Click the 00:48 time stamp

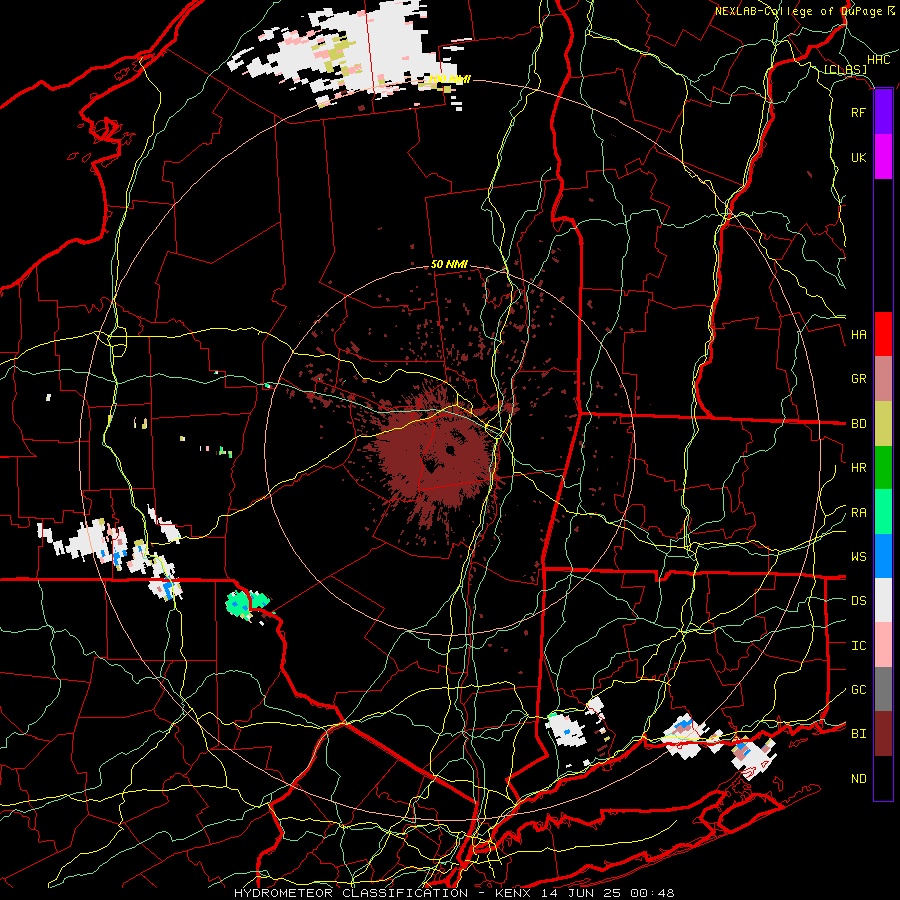coord(652,893)
